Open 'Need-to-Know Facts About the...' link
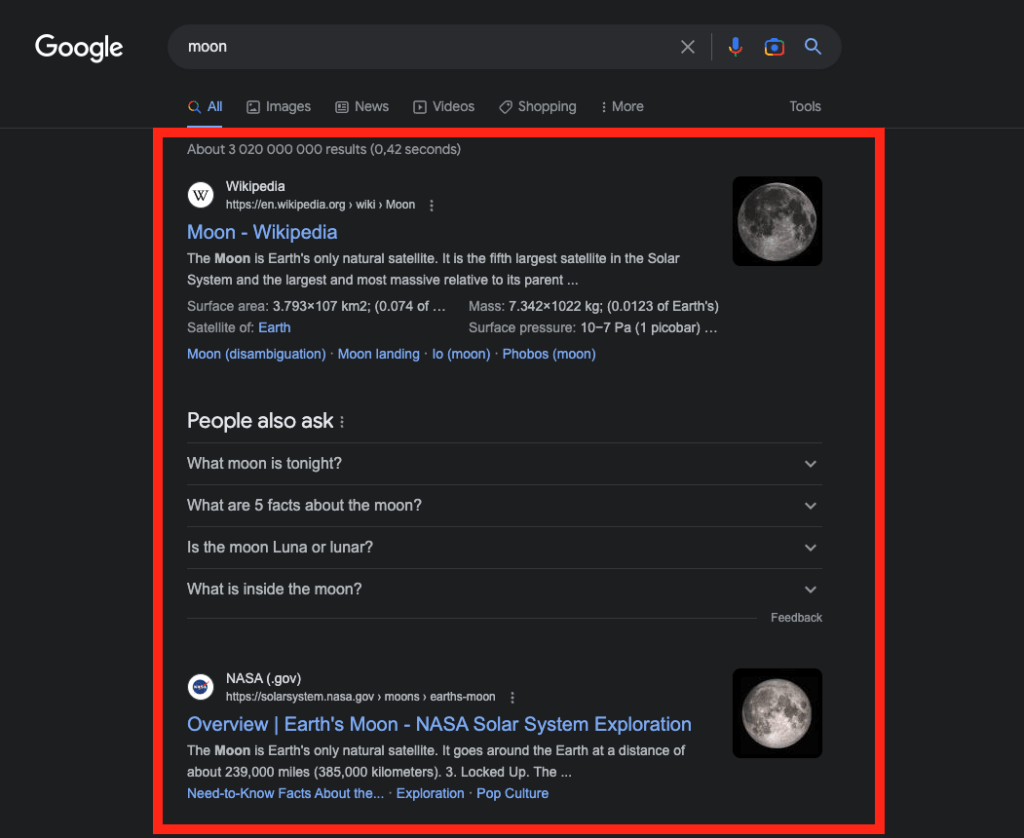1024x838 pixels. tap(285, 794)
